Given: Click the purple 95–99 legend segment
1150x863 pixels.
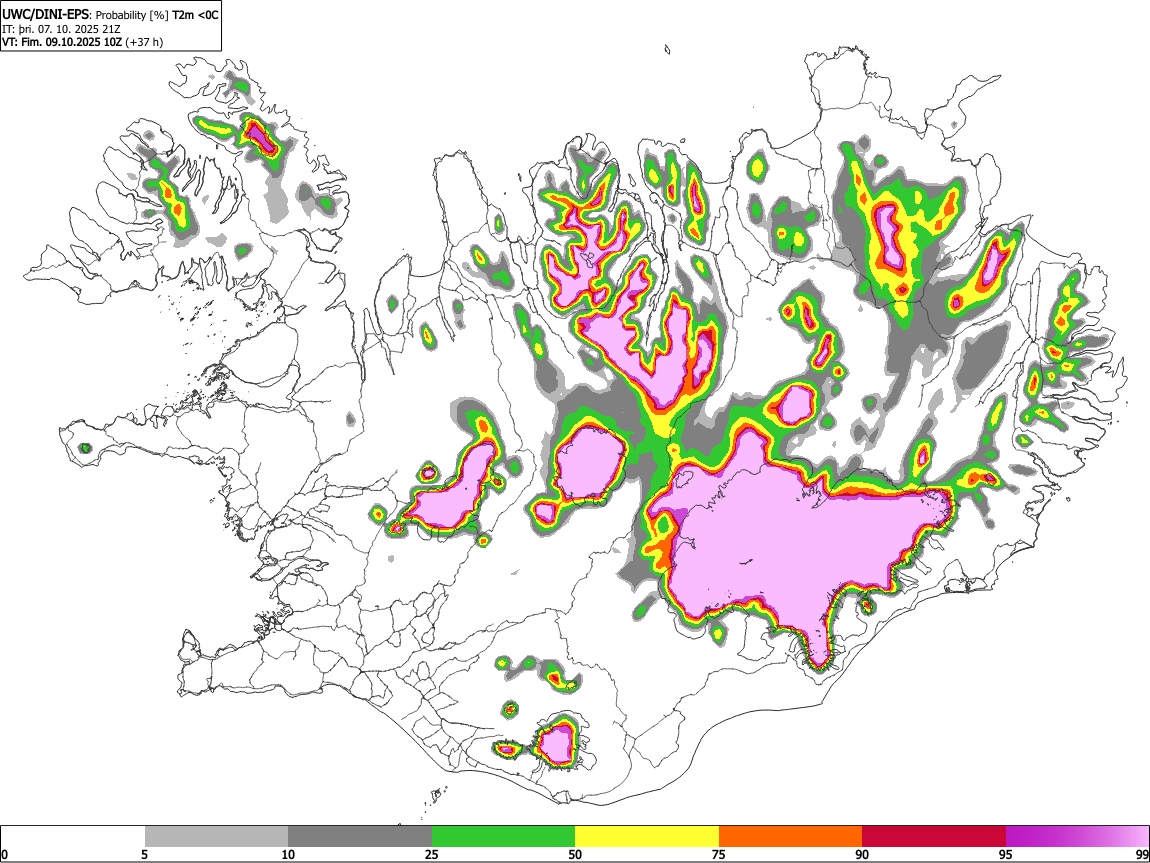Looking at the screenshot, I should tap(1077, 837).
